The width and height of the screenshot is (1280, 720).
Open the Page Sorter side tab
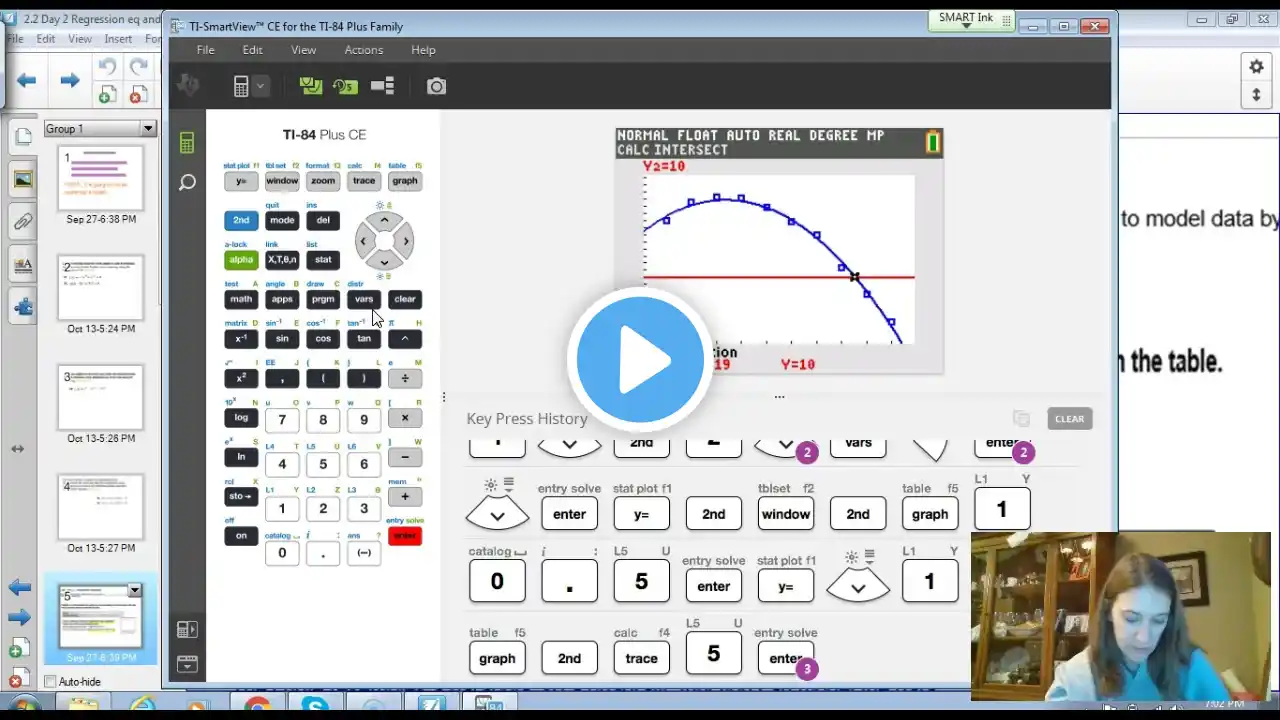tap(22, 136)
